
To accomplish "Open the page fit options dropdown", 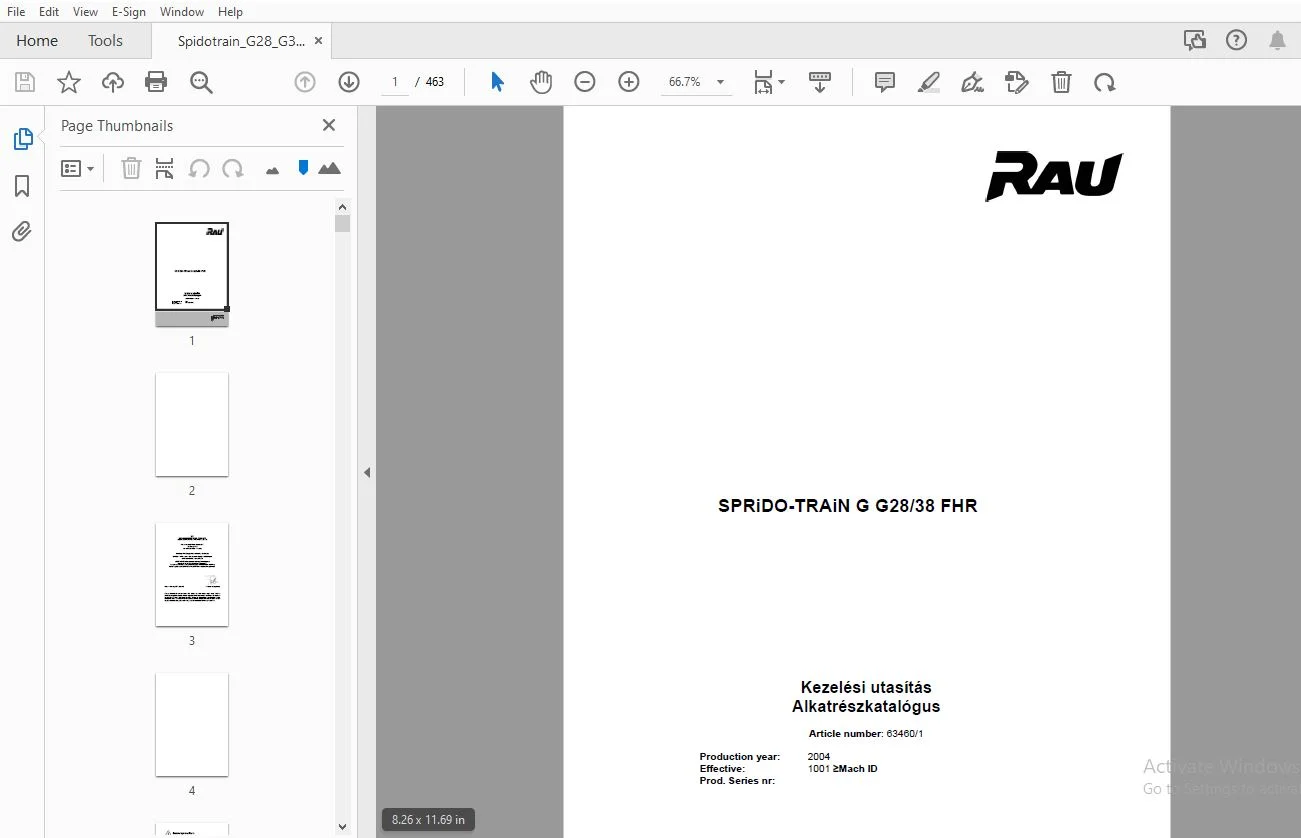I will pyautogui.click(x=768, y=82).
